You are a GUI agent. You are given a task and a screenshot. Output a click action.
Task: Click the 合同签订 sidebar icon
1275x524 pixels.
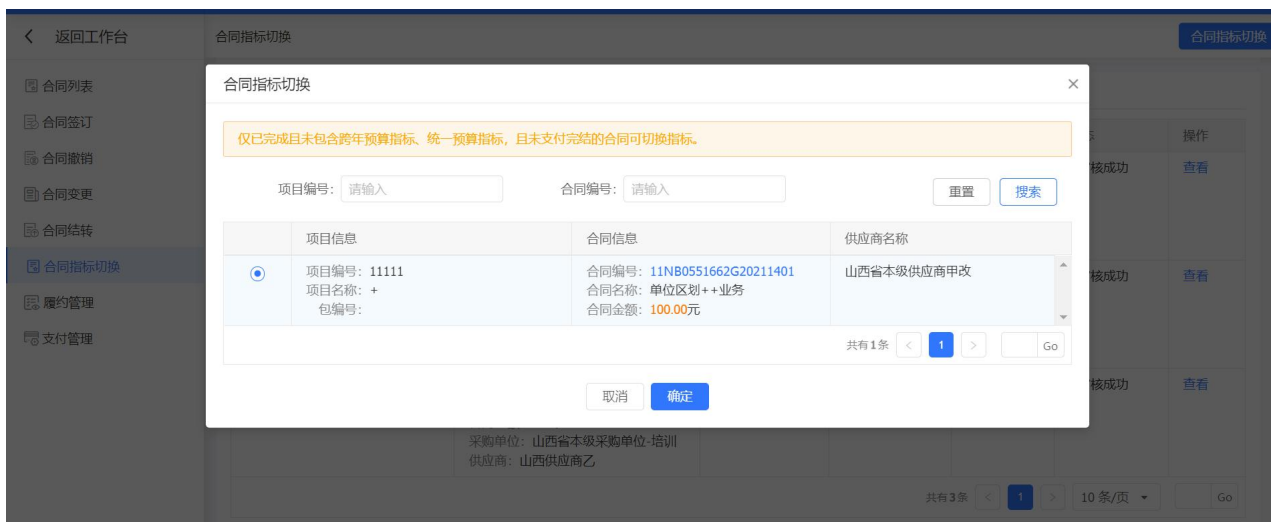31,123
